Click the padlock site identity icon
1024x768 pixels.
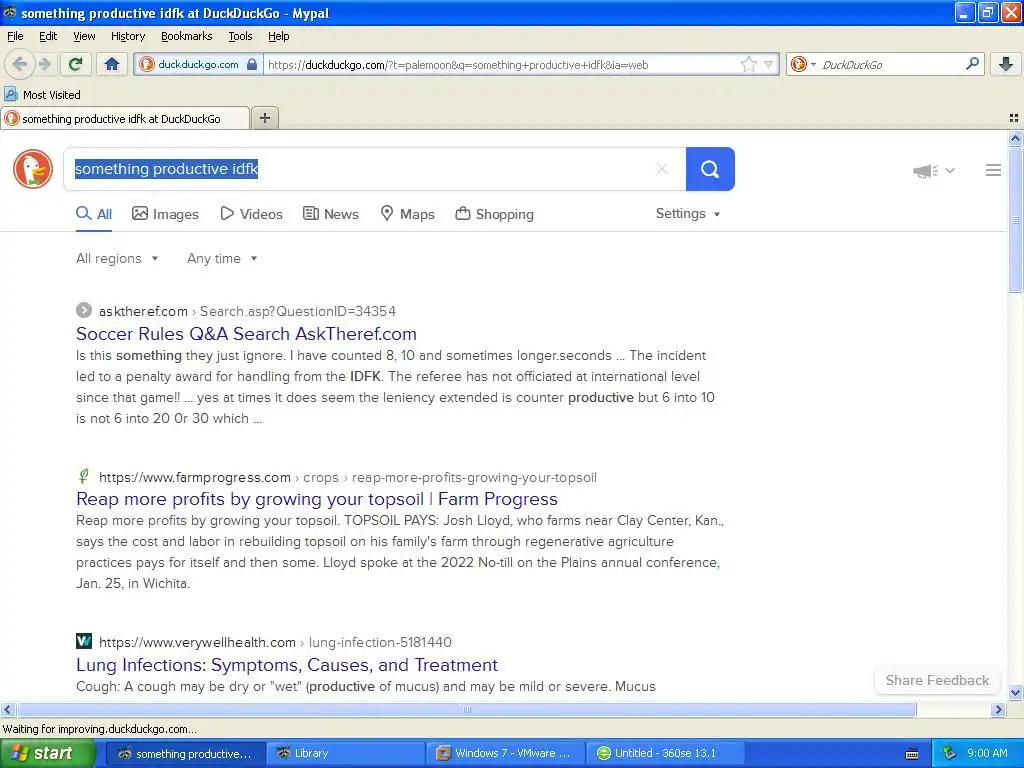pyautogui.click(x=252, y=64)
